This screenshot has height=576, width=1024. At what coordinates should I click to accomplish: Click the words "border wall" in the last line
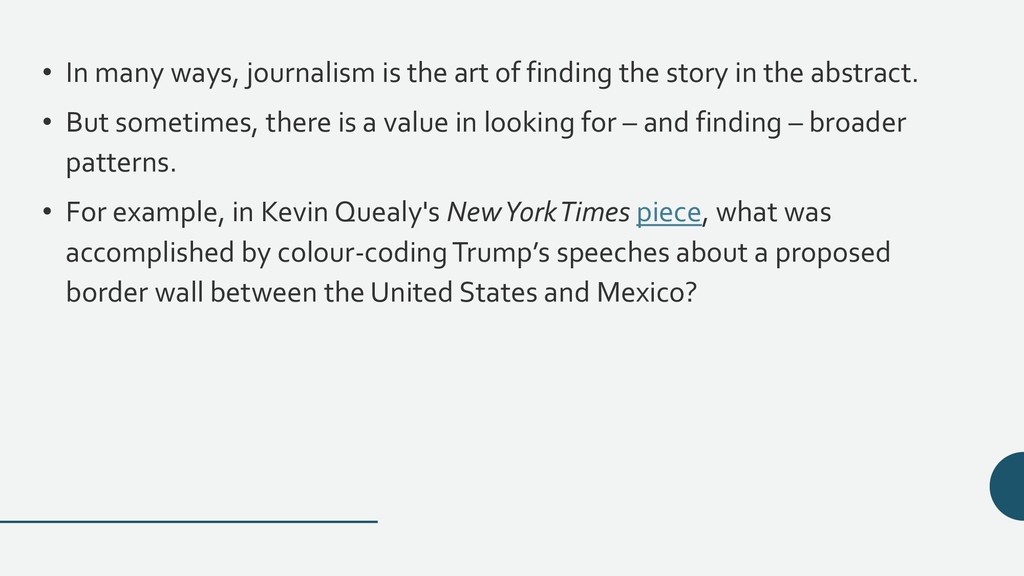tap(135, 292)
